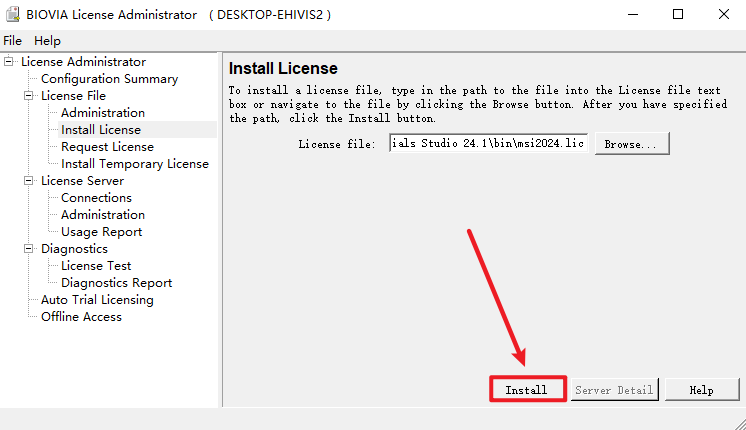Open Diagnostics Report tree item
The image size is (746, 430).
[116, 283]
